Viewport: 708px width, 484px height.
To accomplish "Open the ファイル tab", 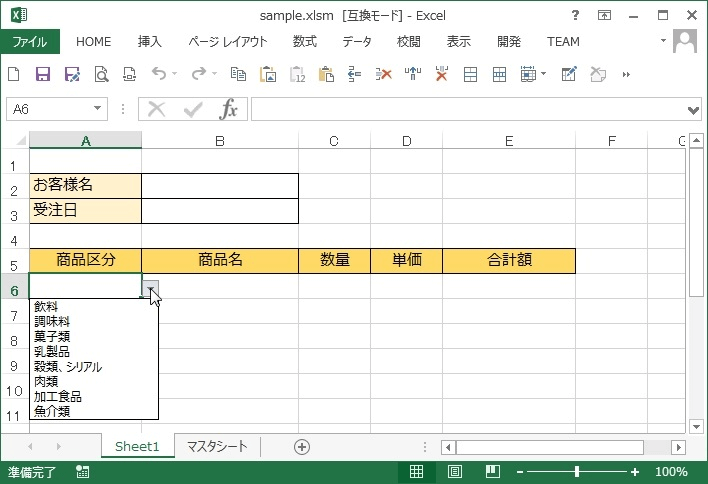I will [30, 42].
